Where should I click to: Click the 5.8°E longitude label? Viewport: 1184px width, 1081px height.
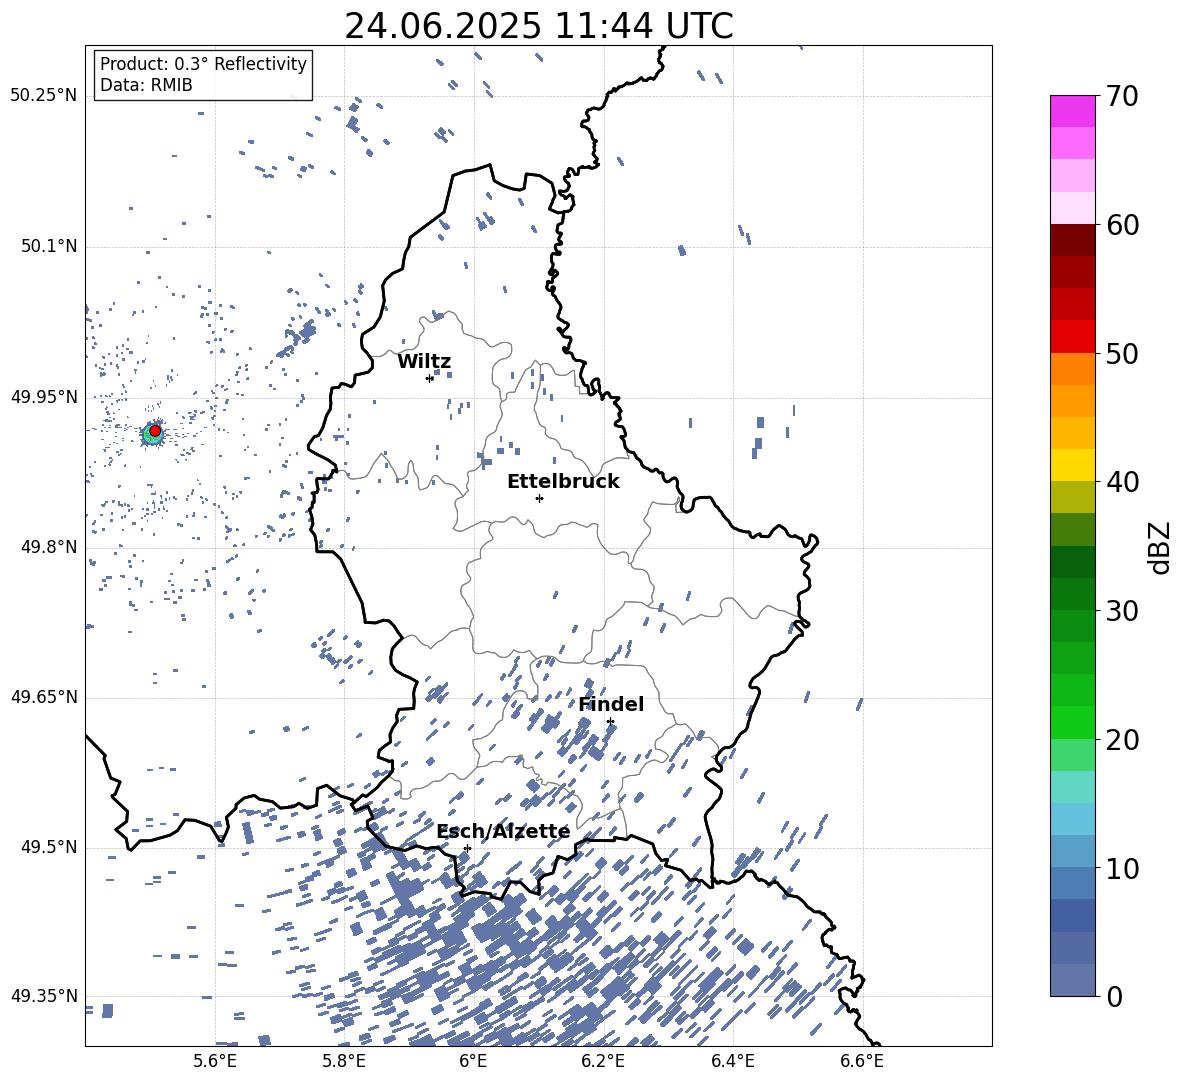click(x=344, y=1061)
